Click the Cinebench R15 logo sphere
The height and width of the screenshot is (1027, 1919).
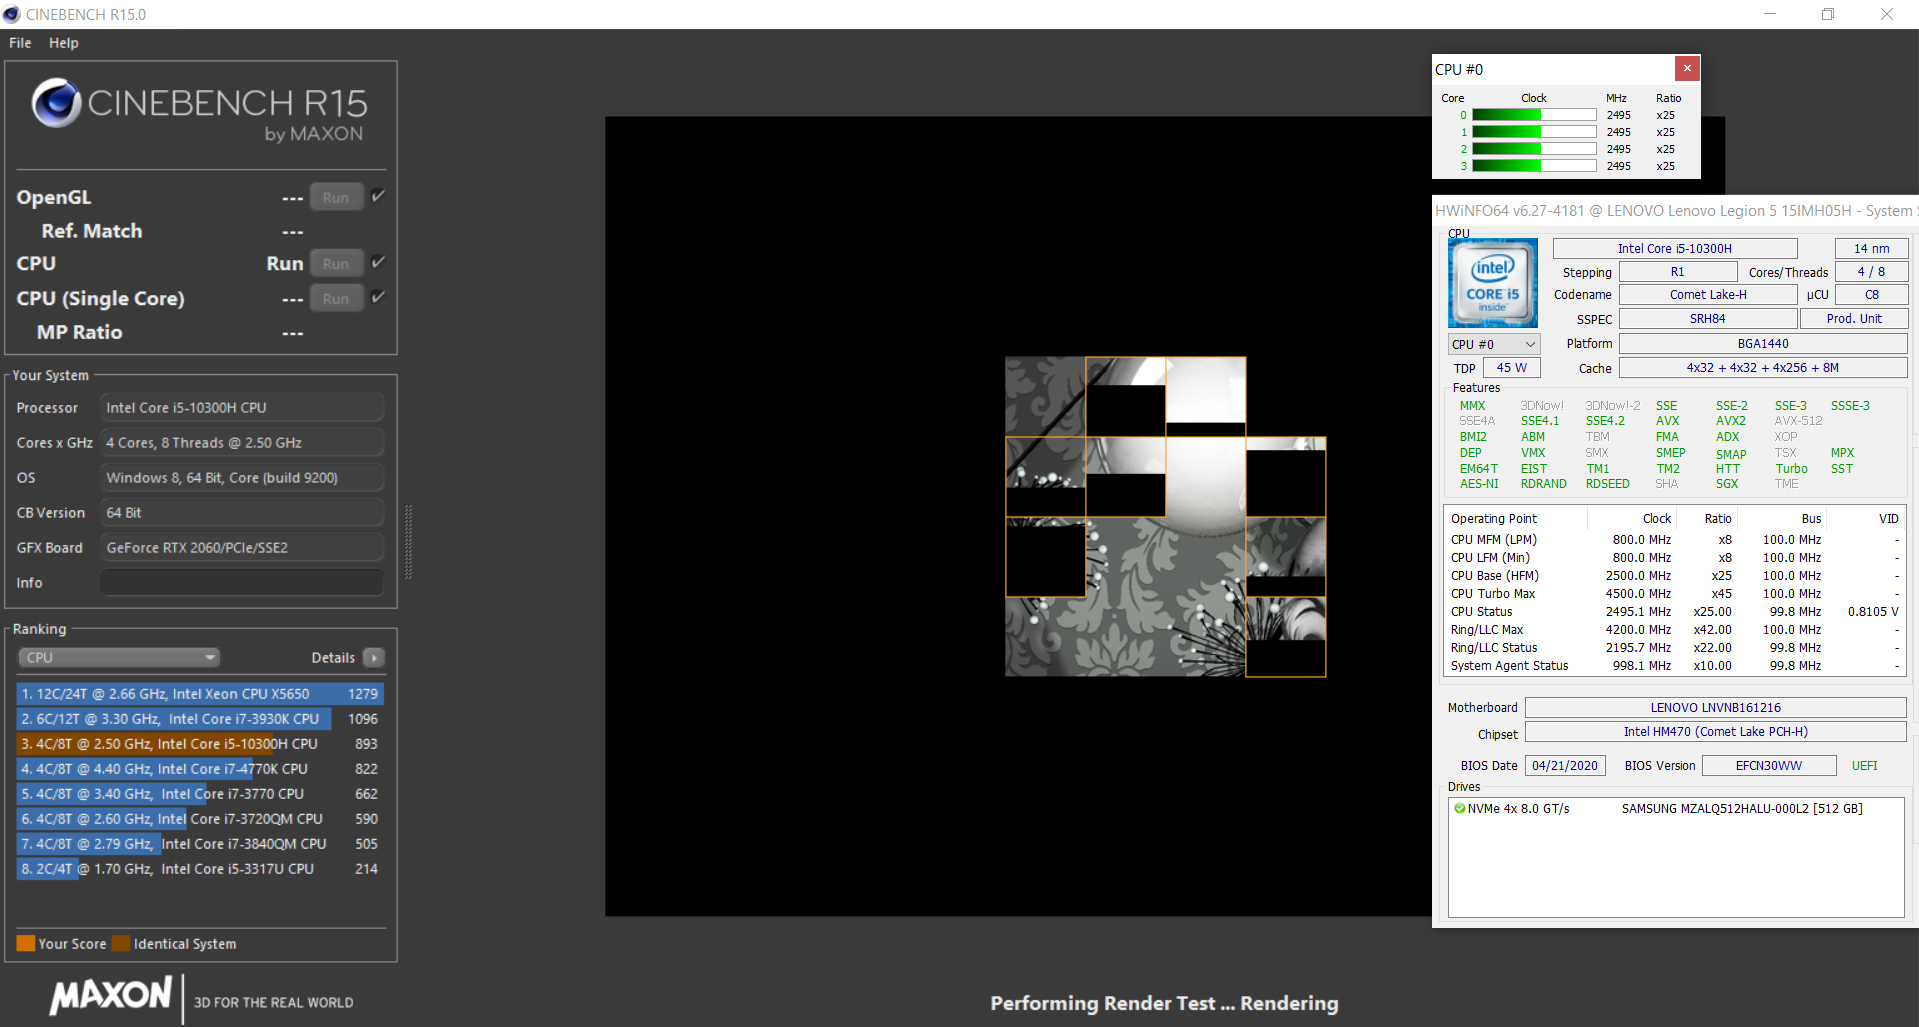56,103
